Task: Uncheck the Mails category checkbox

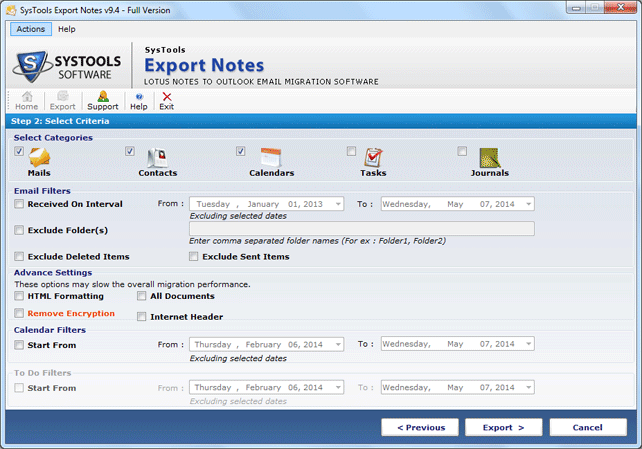Action: pyautogui.click(x=19, y=151)
